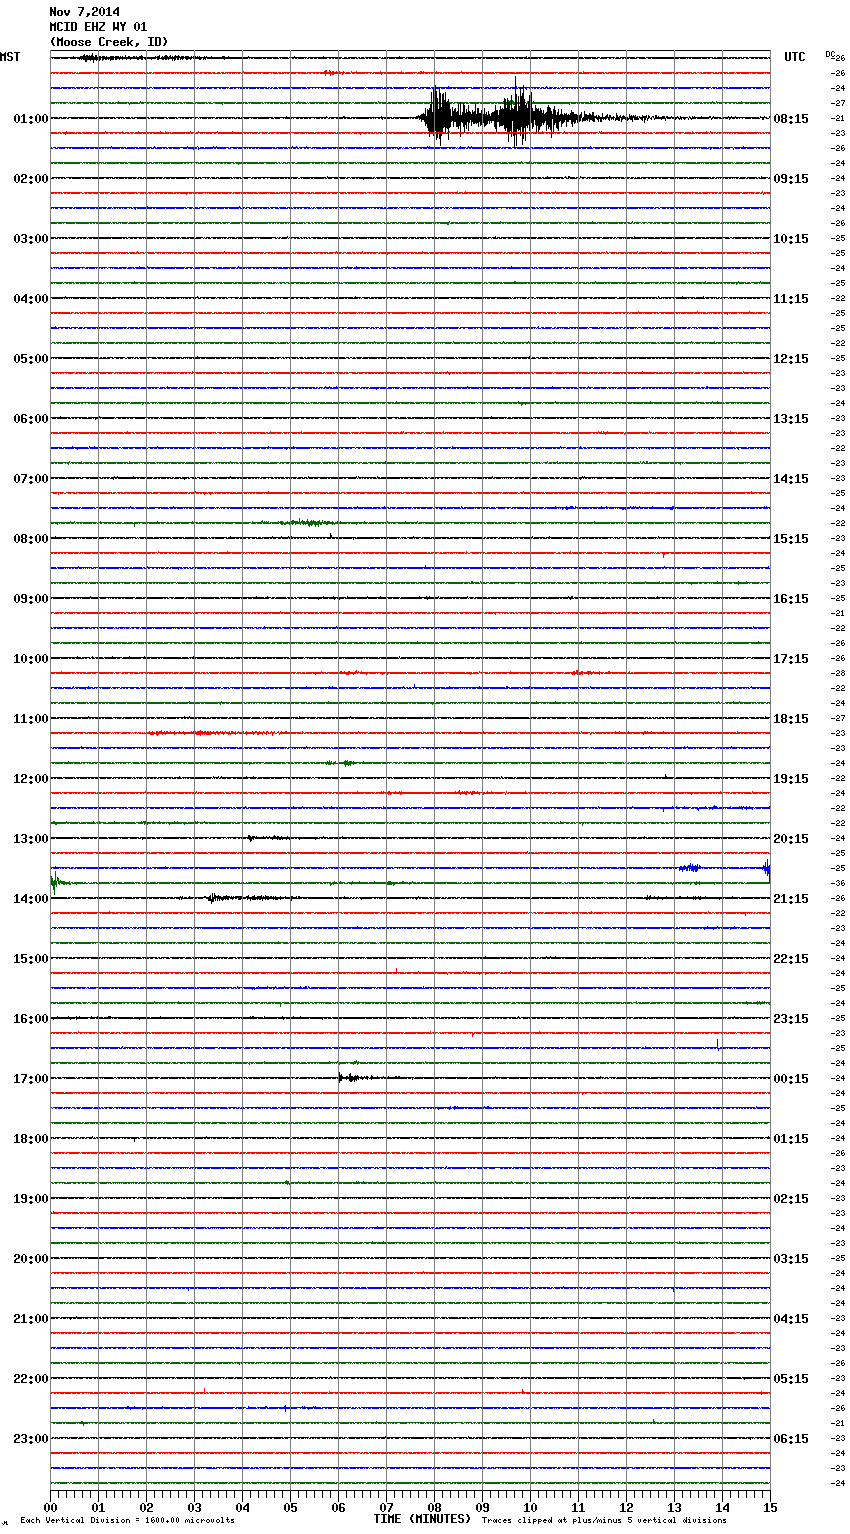This screenshot has width=850, height=1534.
Task: Click the (Moose Creek, ID) station name
Action: tap(108, 42)
